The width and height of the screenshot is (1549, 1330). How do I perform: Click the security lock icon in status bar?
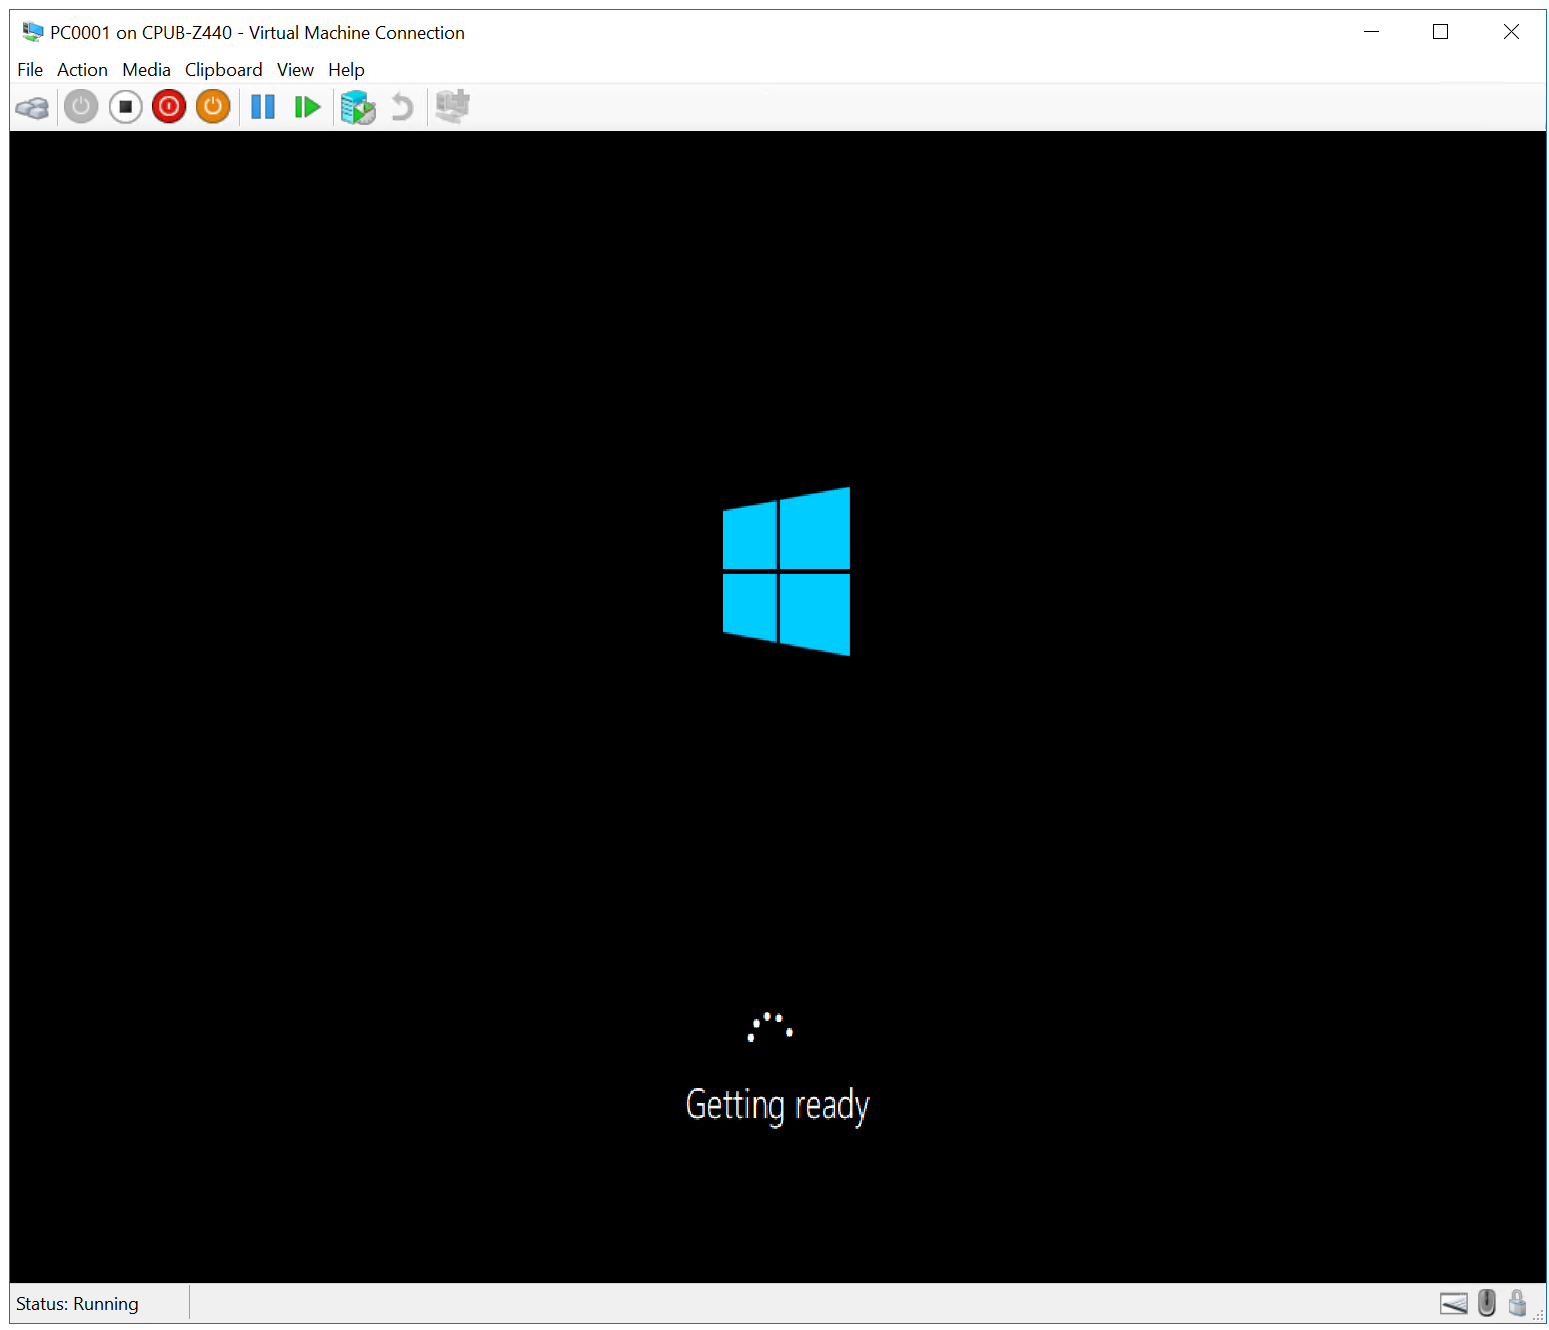click(1517, 1303)
